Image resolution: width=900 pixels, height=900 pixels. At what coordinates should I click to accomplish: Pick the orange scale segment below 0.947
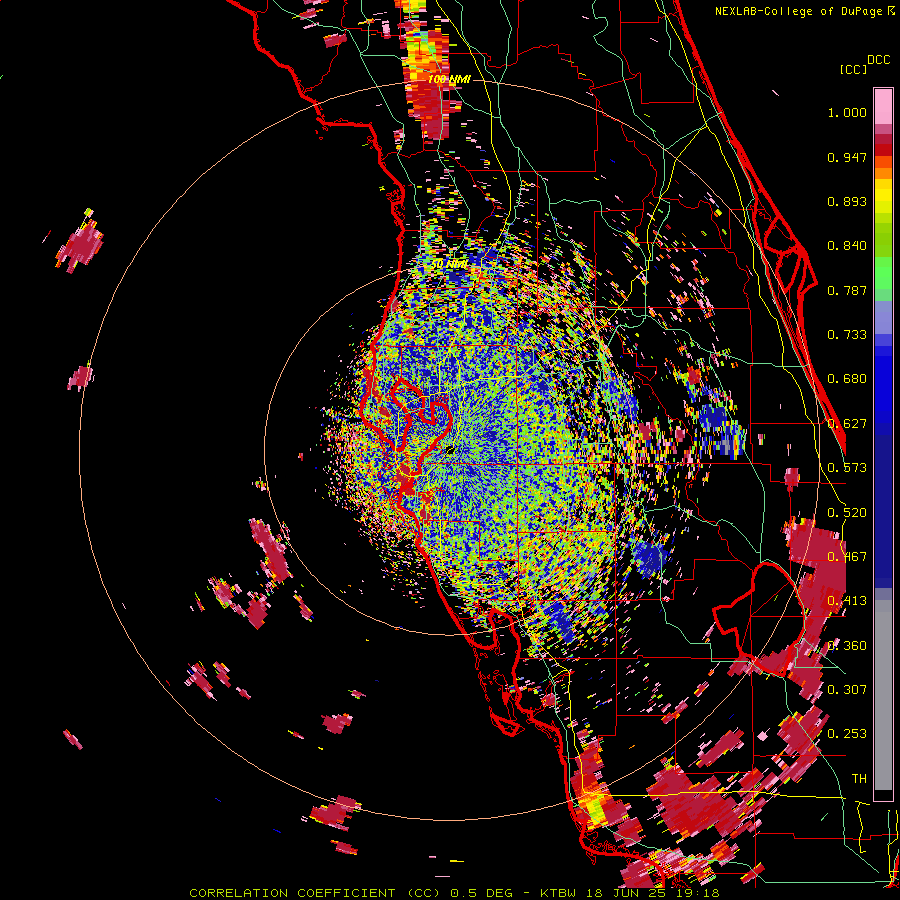tap(883, 173)
